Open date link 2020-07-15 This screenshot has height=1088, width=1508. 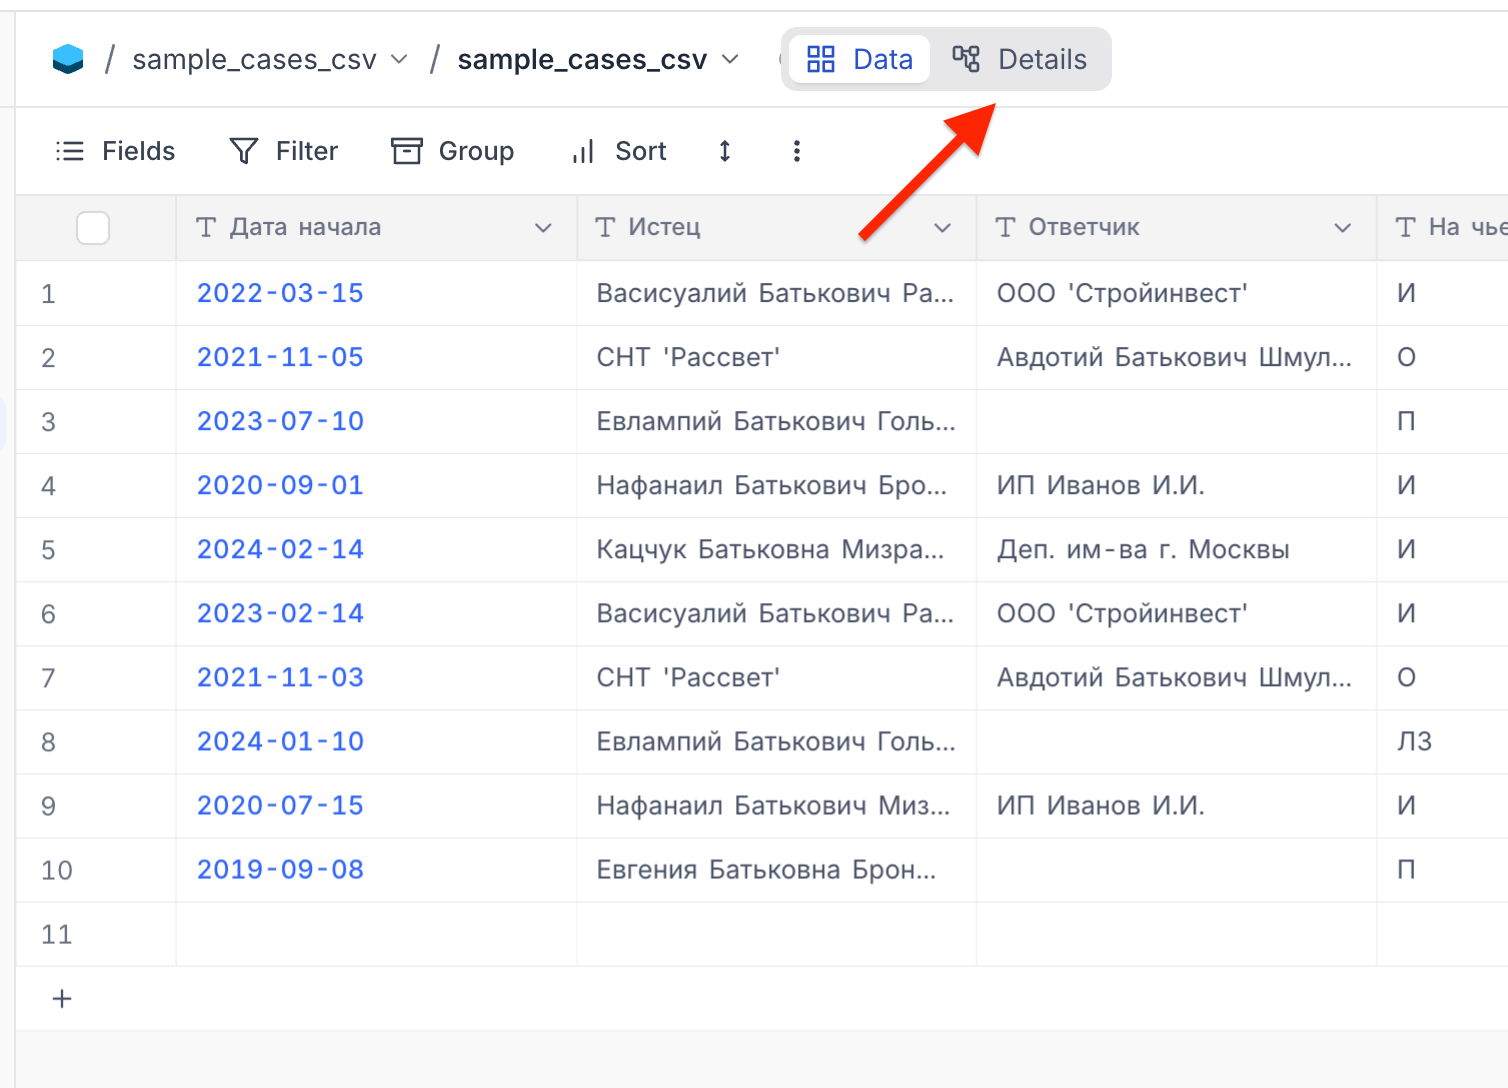[280, 805]
